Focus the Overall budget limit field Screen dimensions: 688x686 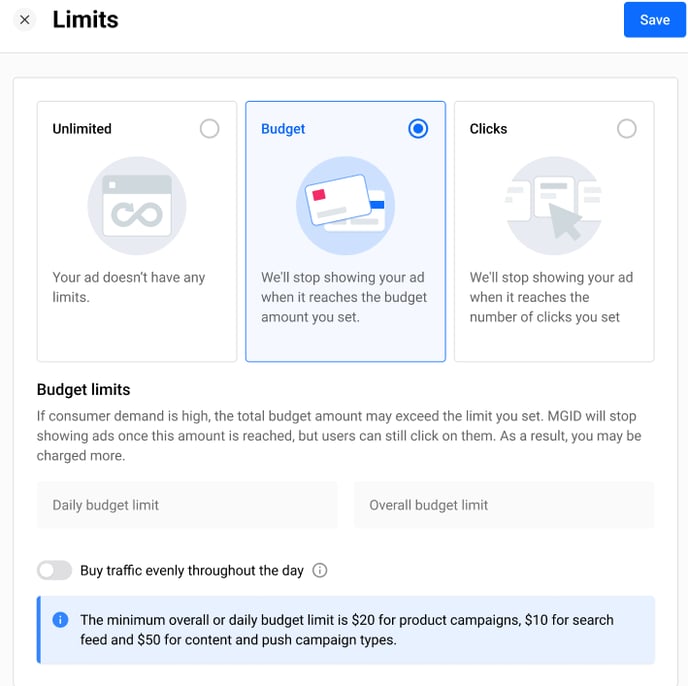point(503,505)
